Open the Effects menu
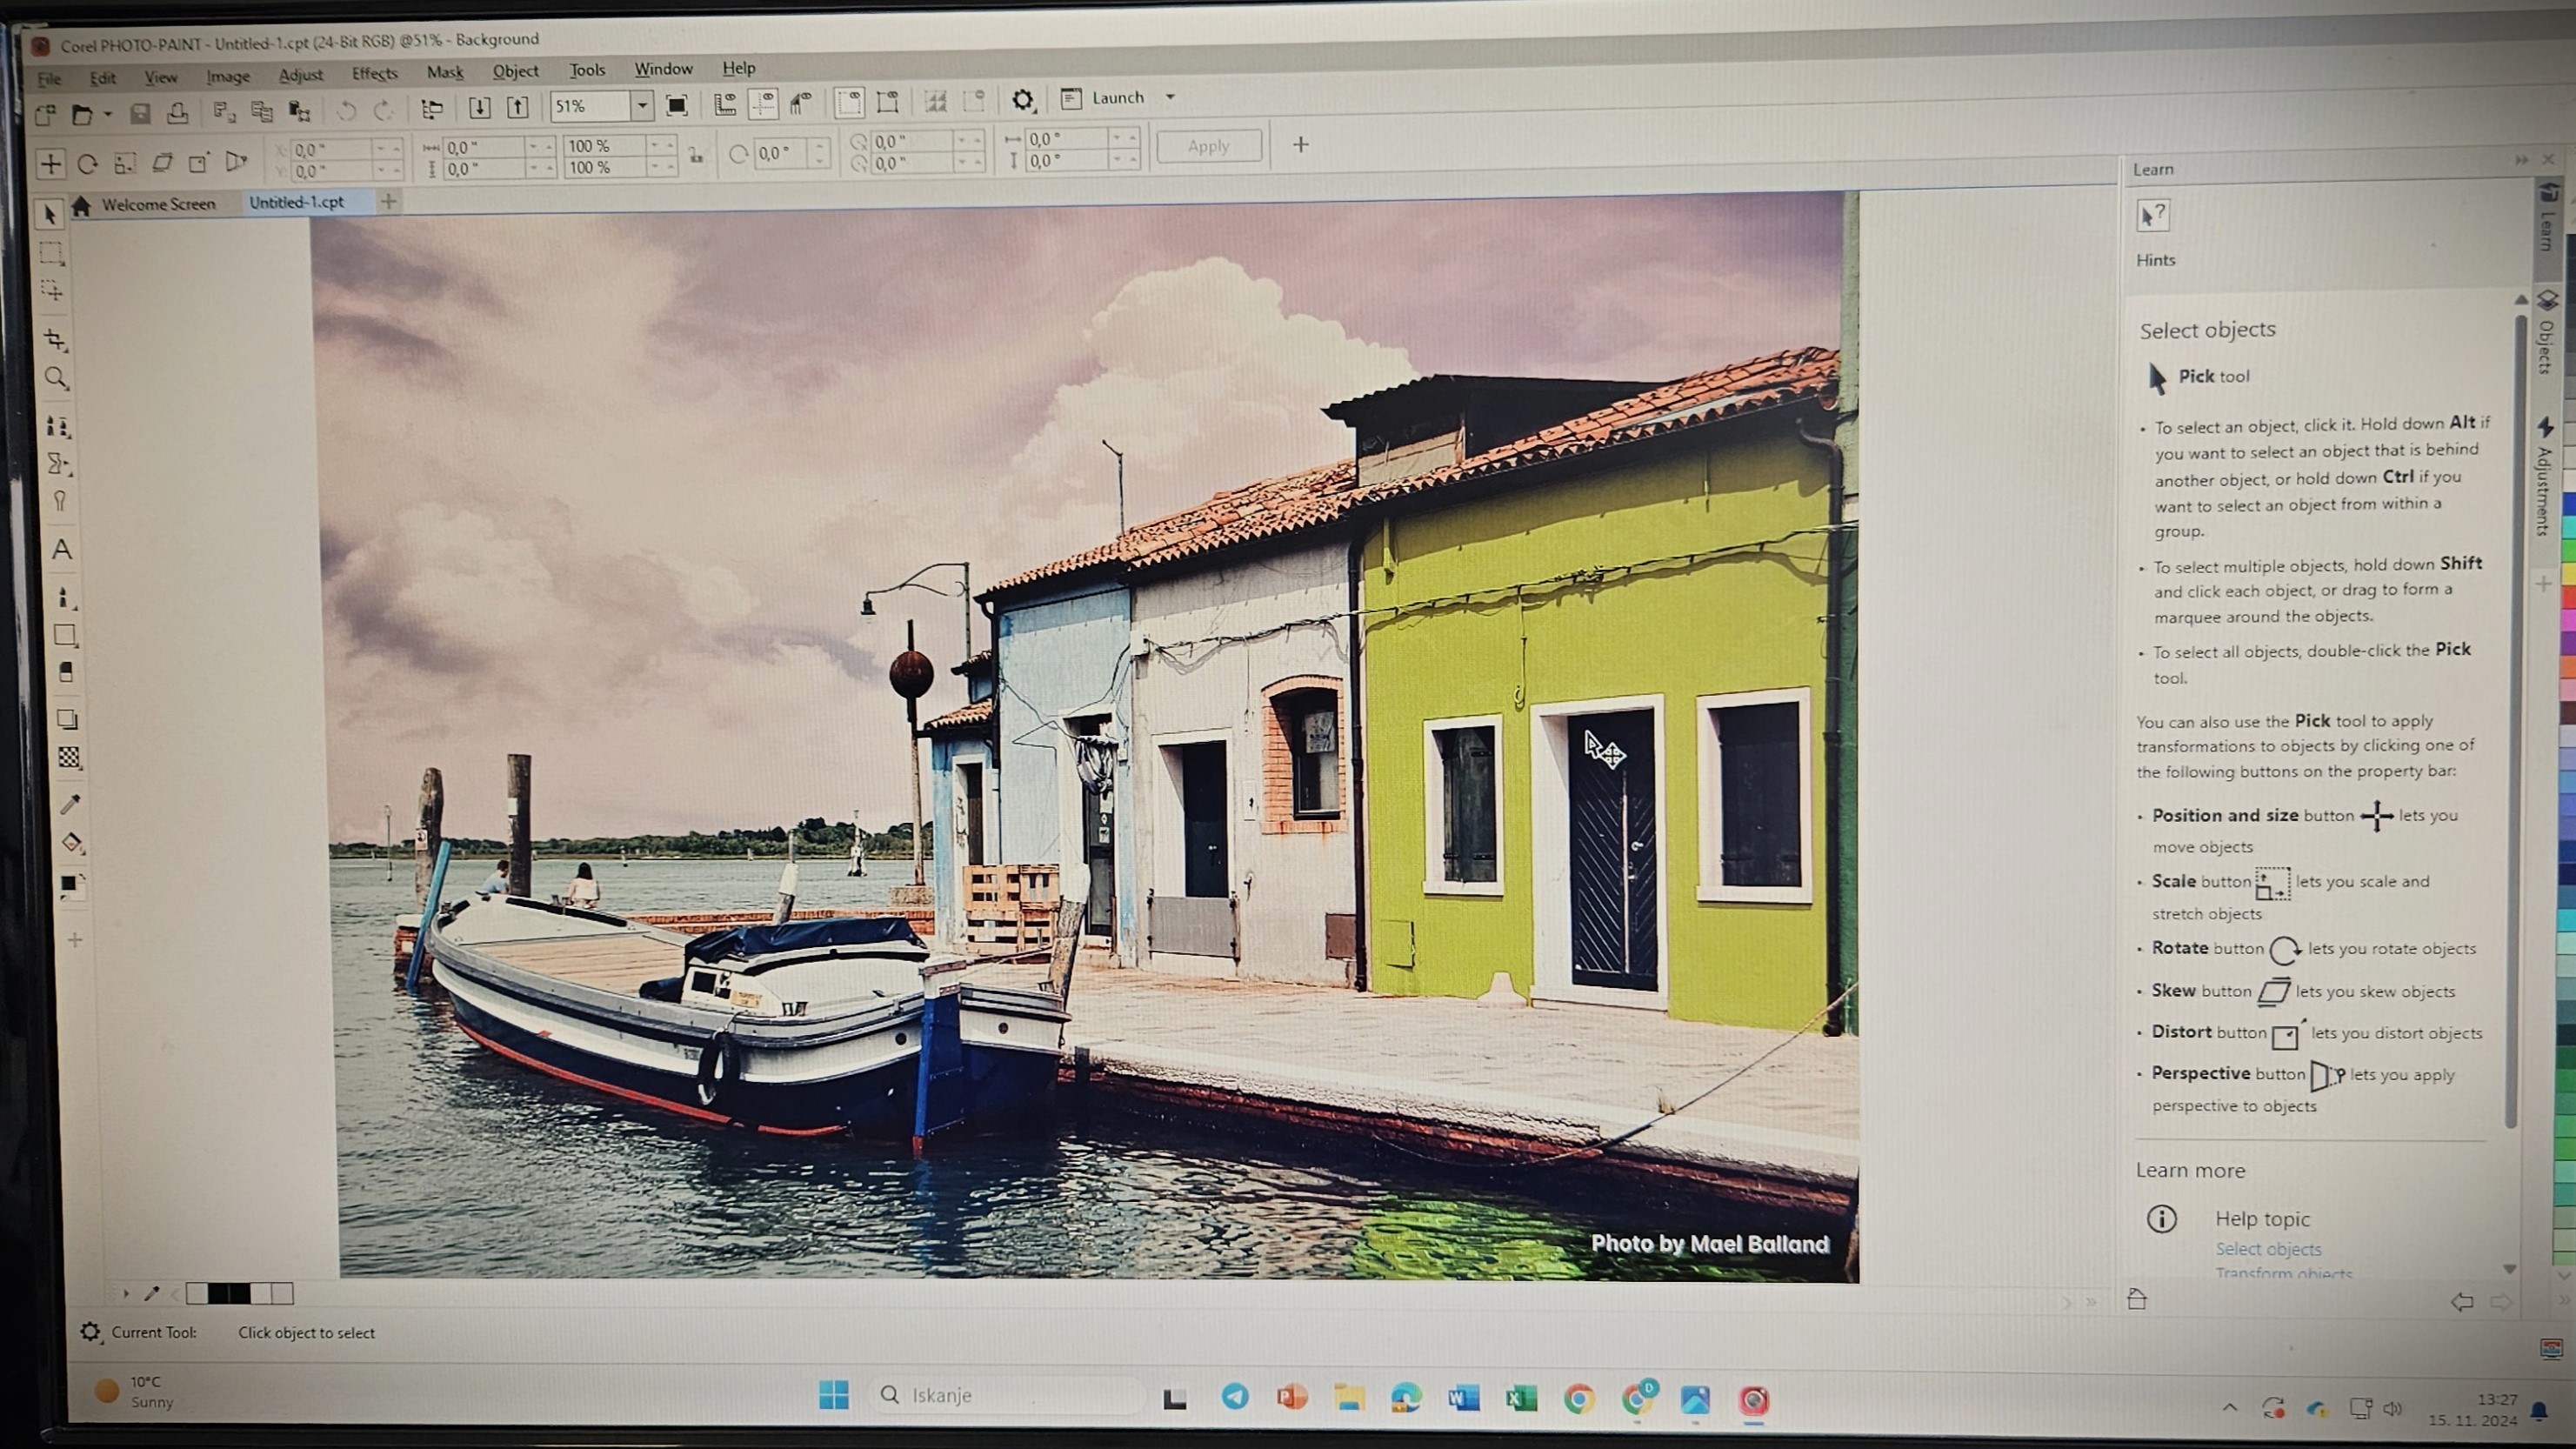This screenshot has height=1449, width=2576. coord(375,73)
